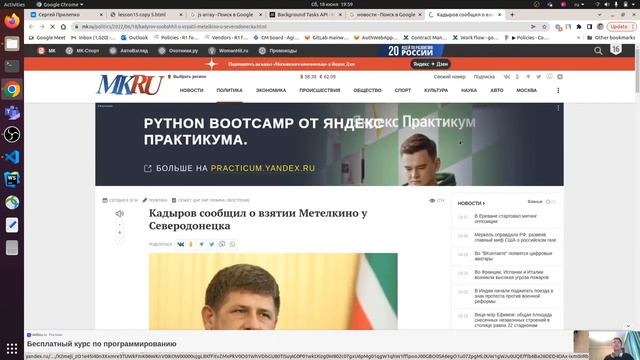Share the article on Twitter
This screenshot has width=640, height=360.
point(211,244)
